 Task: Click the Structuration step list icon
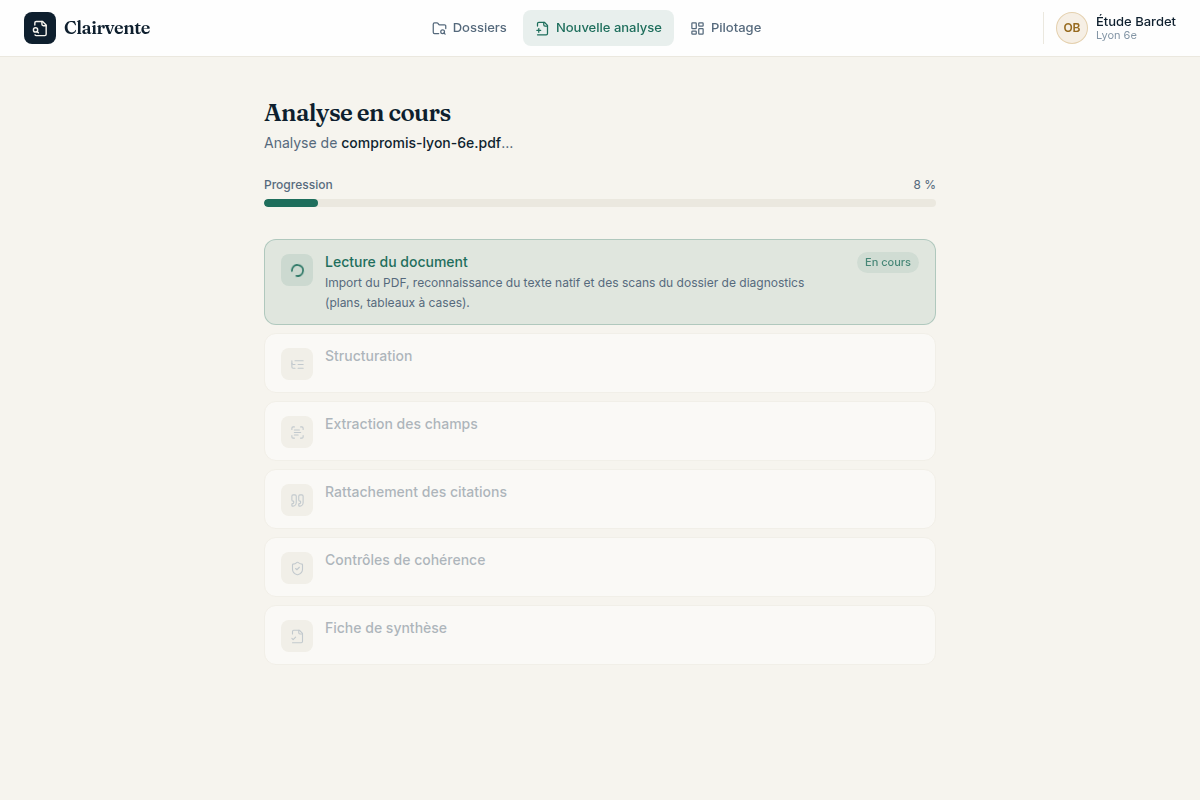[x=297, y=364]
